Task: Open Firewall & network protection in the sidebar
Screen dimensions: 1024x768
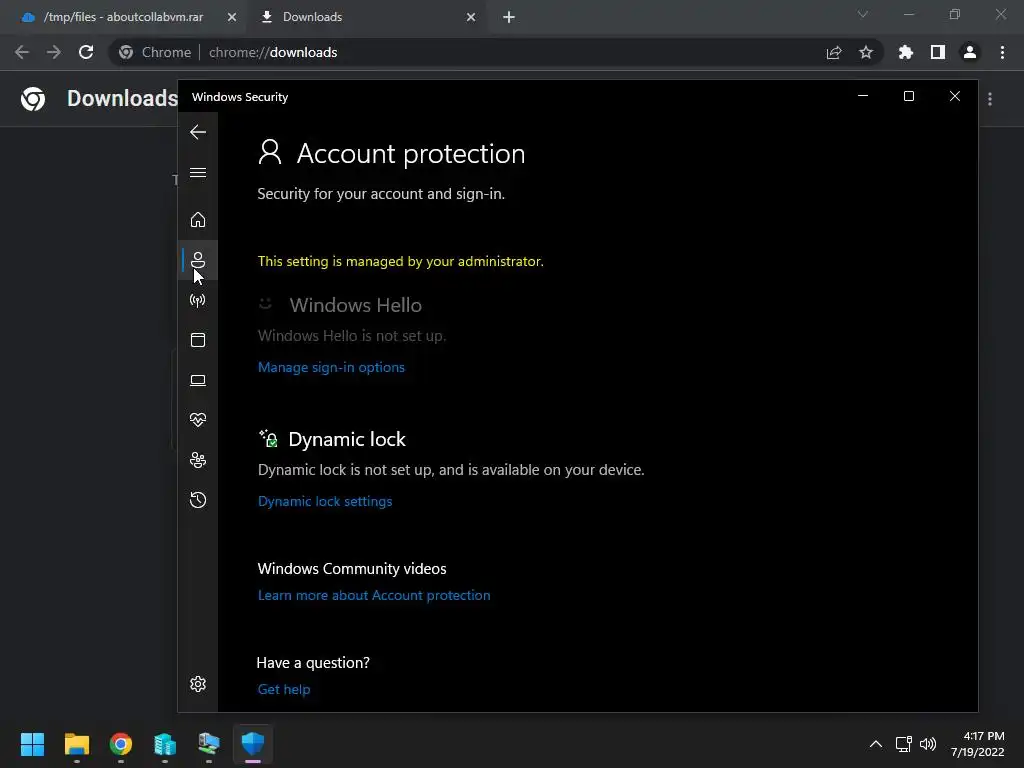Action: (x=198, y=300)
